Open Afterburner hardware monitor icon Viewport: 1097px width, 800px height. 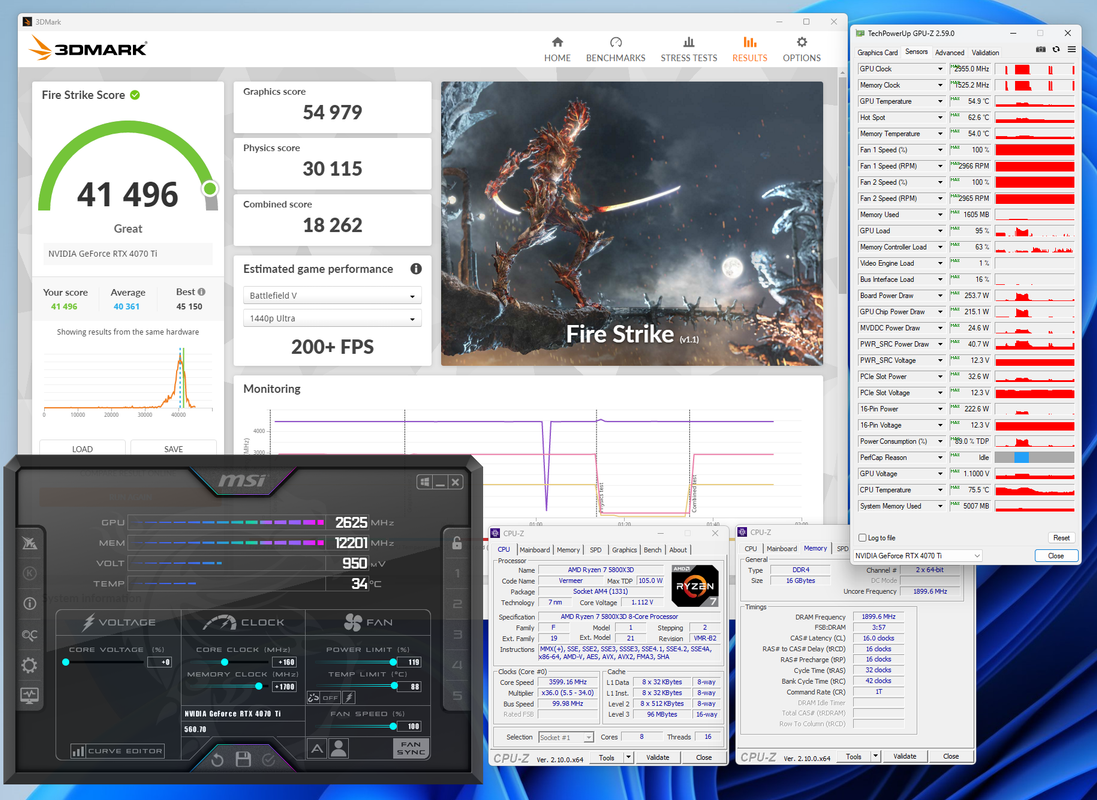(x=29, y=696)
